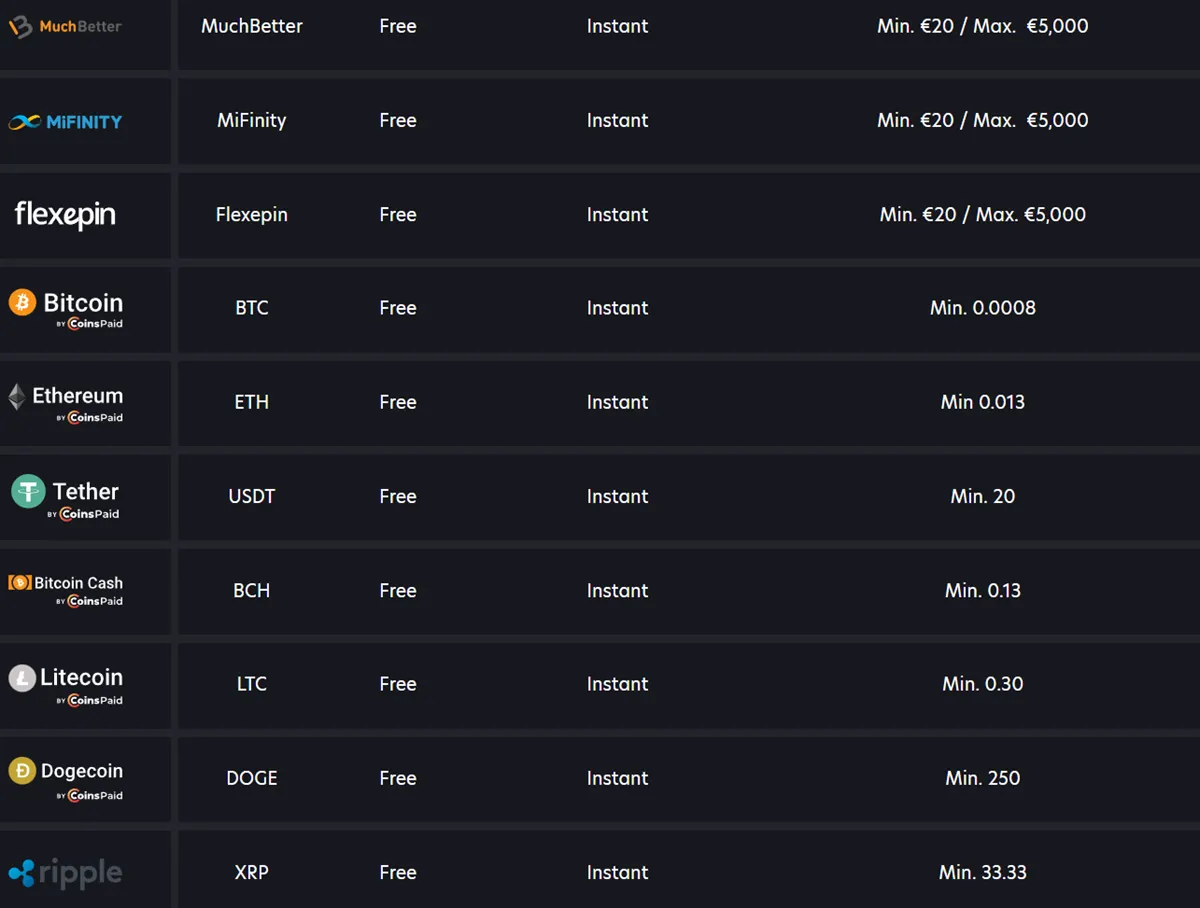This screenshot has width=1200, height=908.
Task: Click the Bitcoin Min. 0.0008 limit
Action: click(x=983, y=308)
